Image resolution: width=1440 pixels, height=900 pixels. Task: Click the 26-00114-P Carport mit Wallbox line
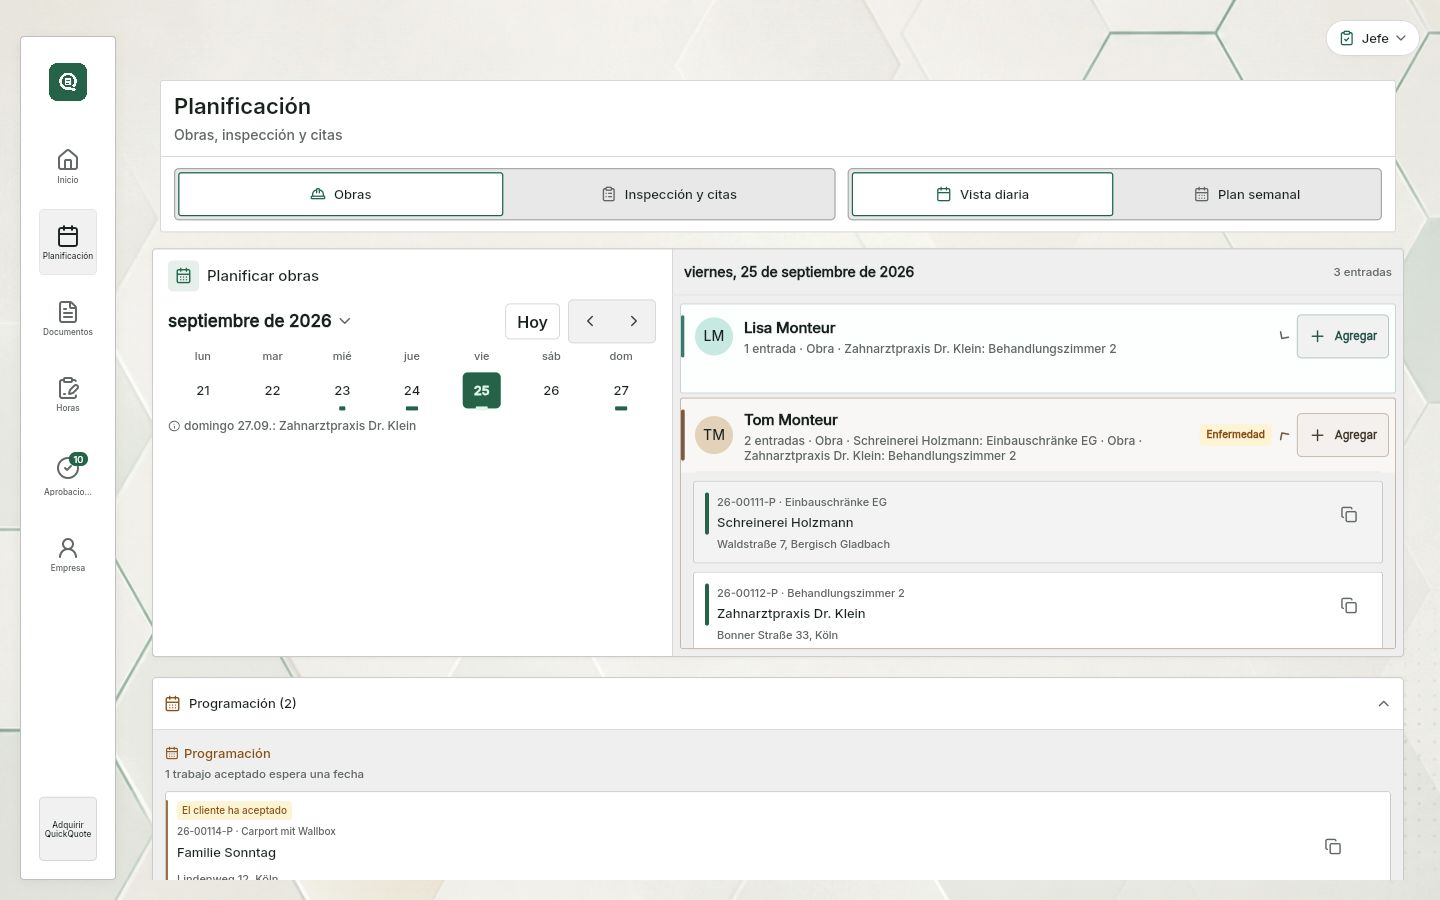(256, 831)
